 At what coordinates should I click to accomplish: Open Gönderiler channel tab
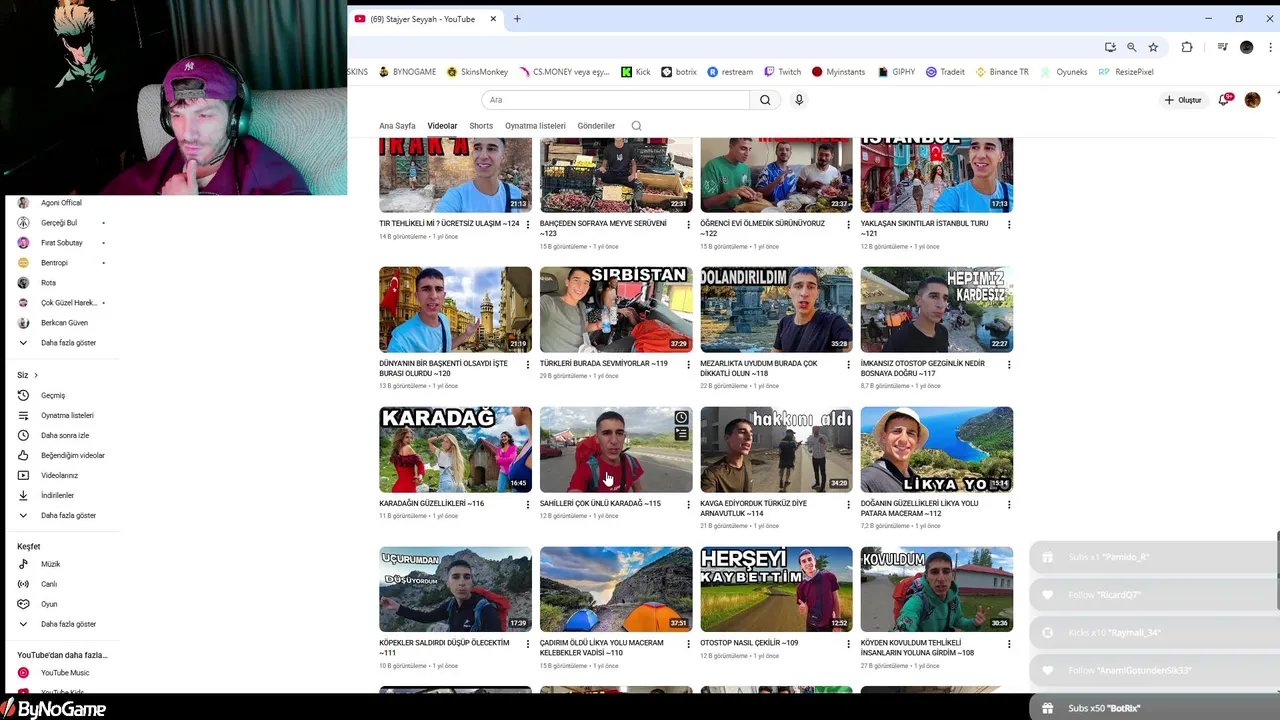(x=596, y=126)
